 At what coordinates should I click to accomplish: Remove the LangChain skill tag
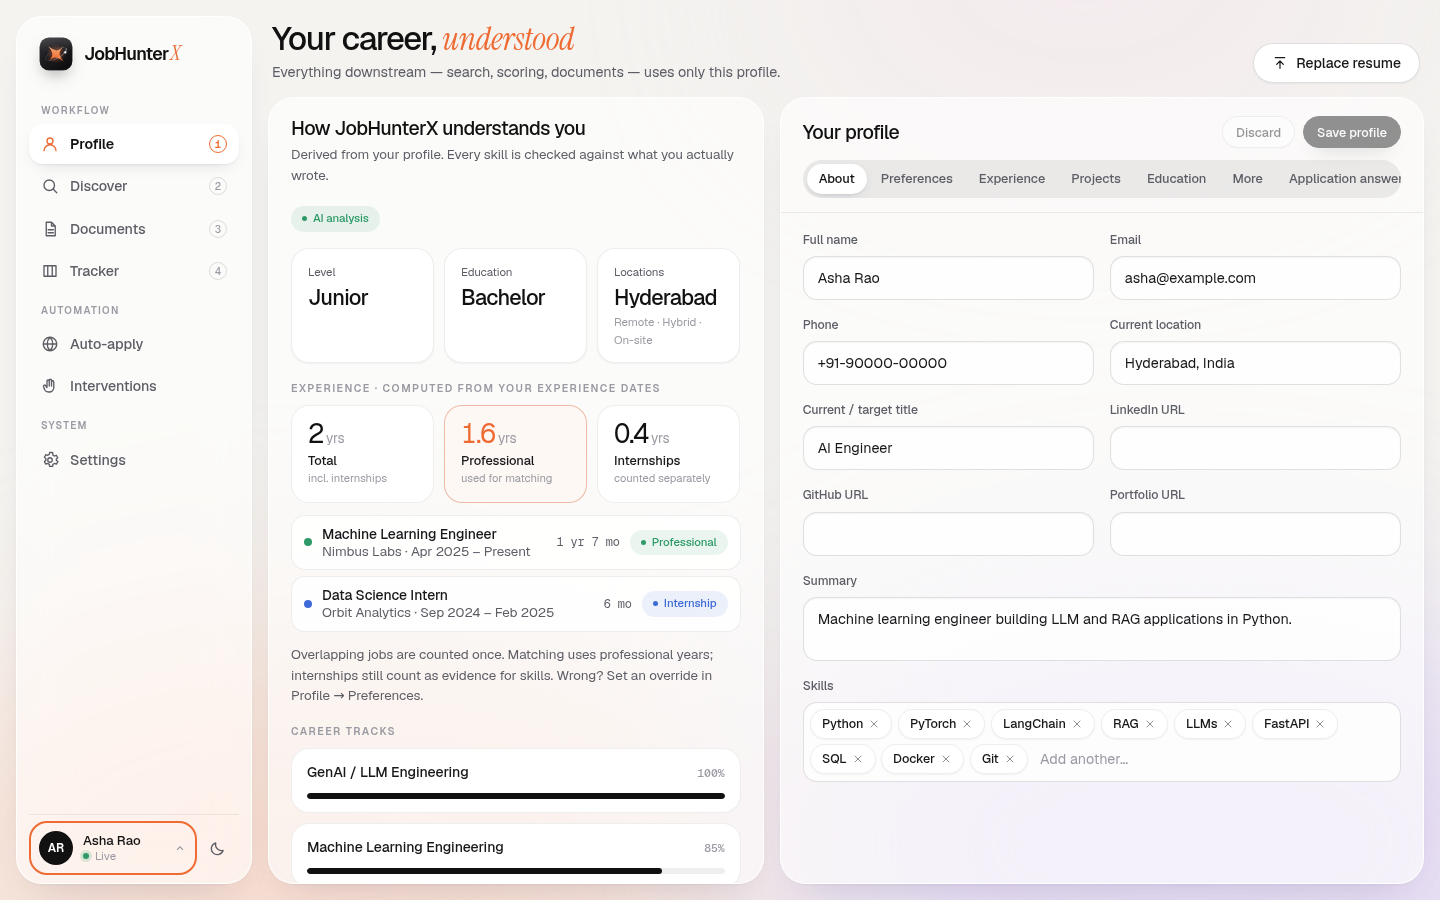click(1077, 724)
